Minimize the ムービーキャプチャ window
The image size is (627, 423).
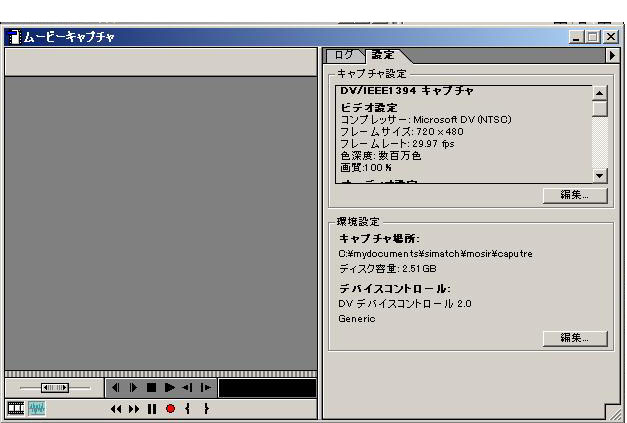point(576,37)
